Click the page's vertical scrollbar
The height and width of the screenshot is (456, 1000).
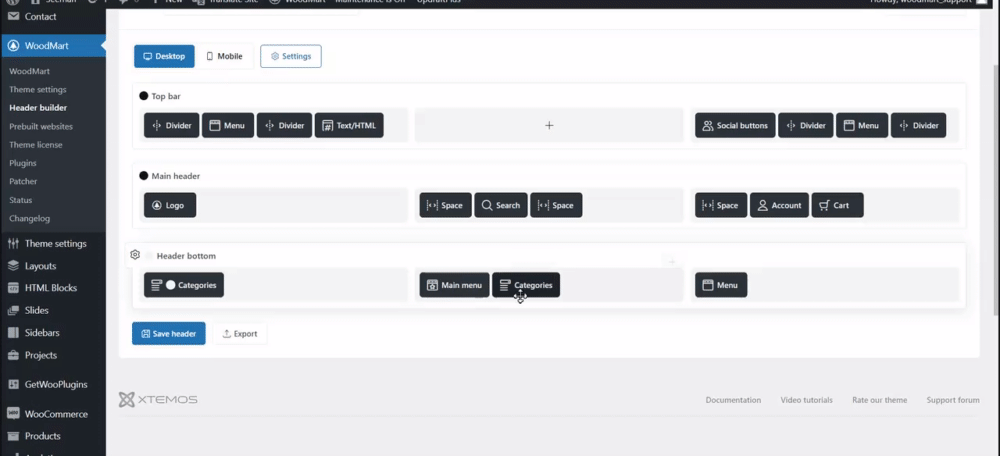click(996, 189)
